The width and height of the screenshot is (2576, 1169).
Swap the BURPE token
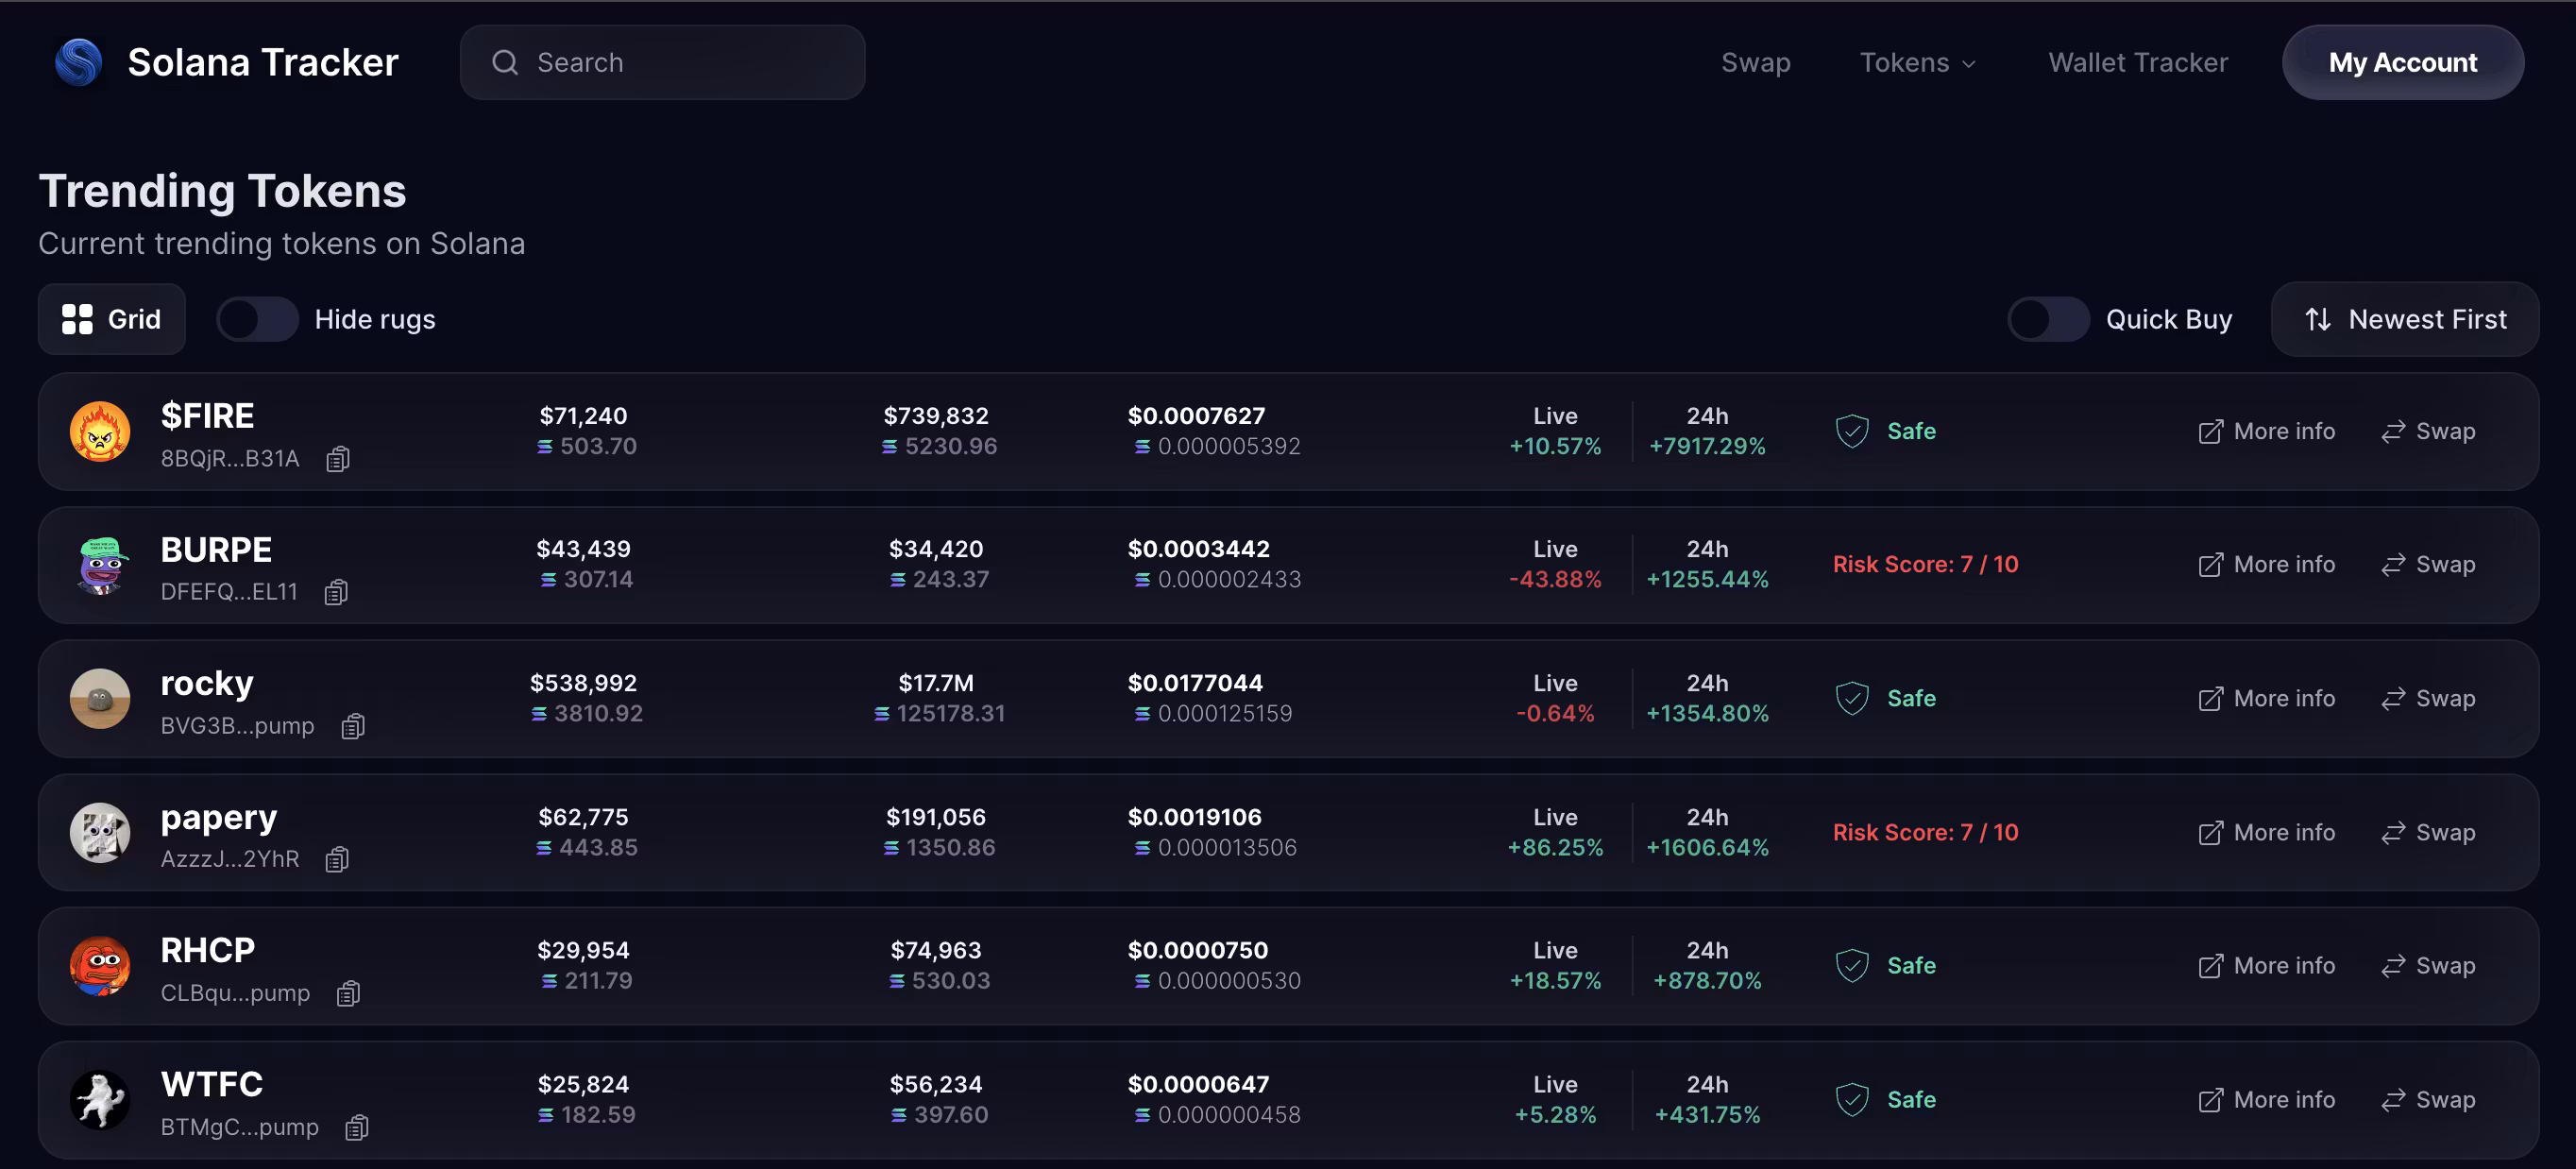2428,564
